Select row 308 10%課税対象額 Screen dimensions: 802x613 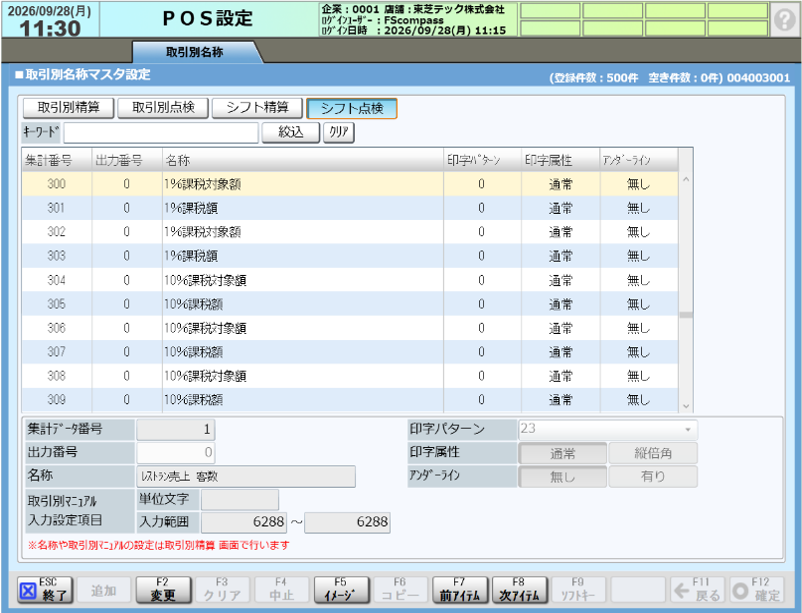(x=350, y=376)
